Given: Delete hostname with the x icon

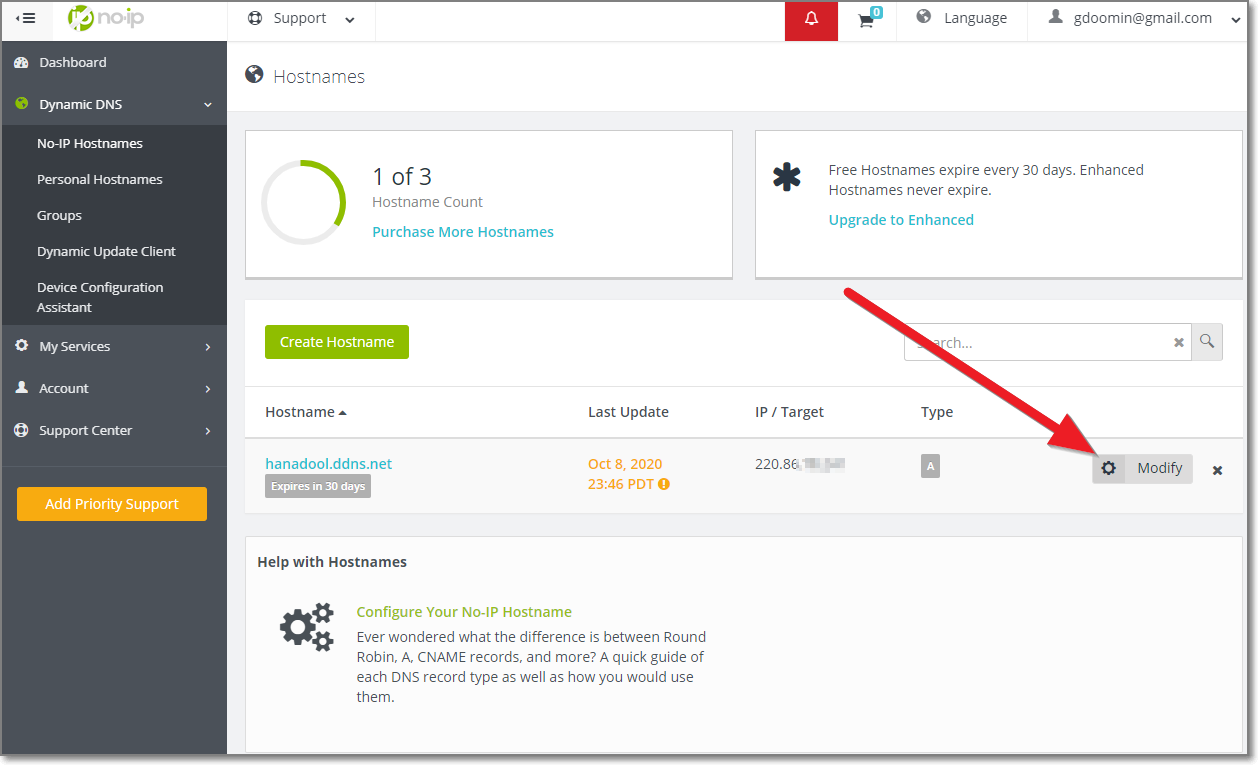Looking at the screenshot, I should click(1217, 470).
